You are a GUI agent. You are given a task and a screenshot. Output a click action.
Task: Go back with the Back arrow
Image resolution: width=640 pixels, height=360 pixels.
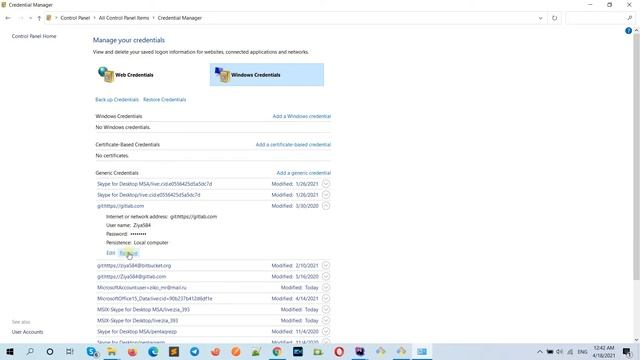[8, 18]
